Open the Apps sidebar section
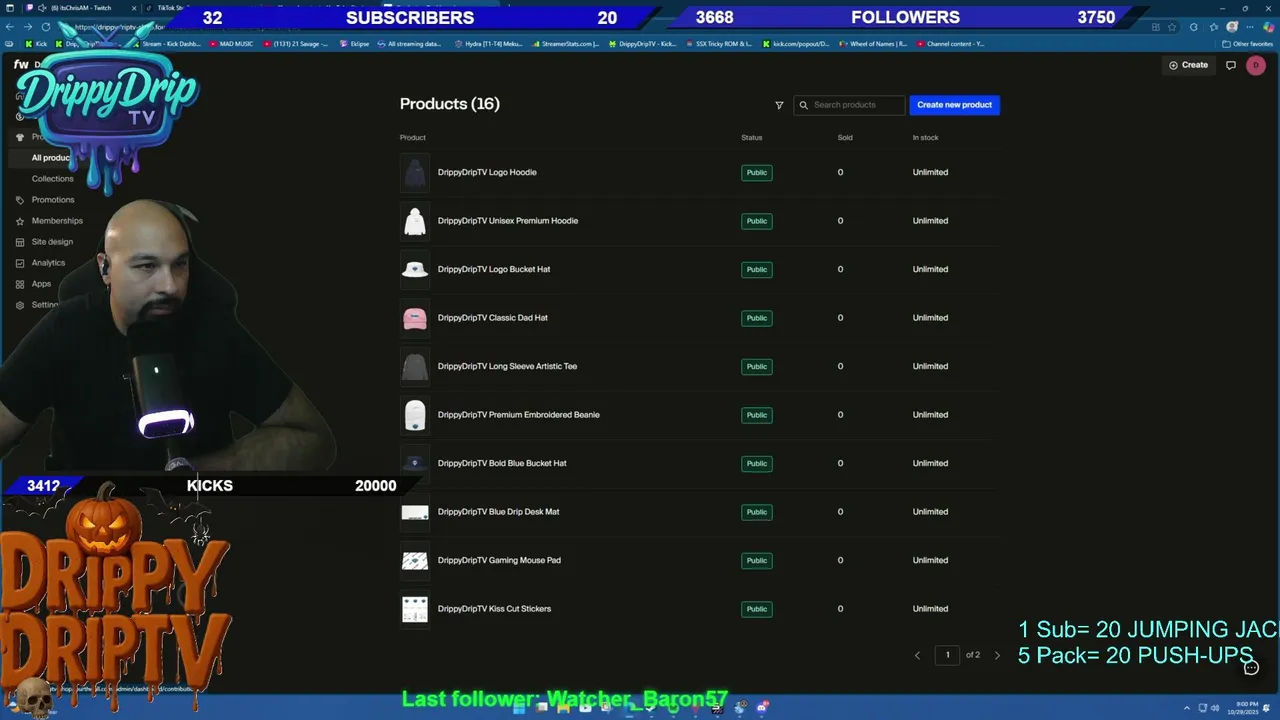 (x=41, y=284)
